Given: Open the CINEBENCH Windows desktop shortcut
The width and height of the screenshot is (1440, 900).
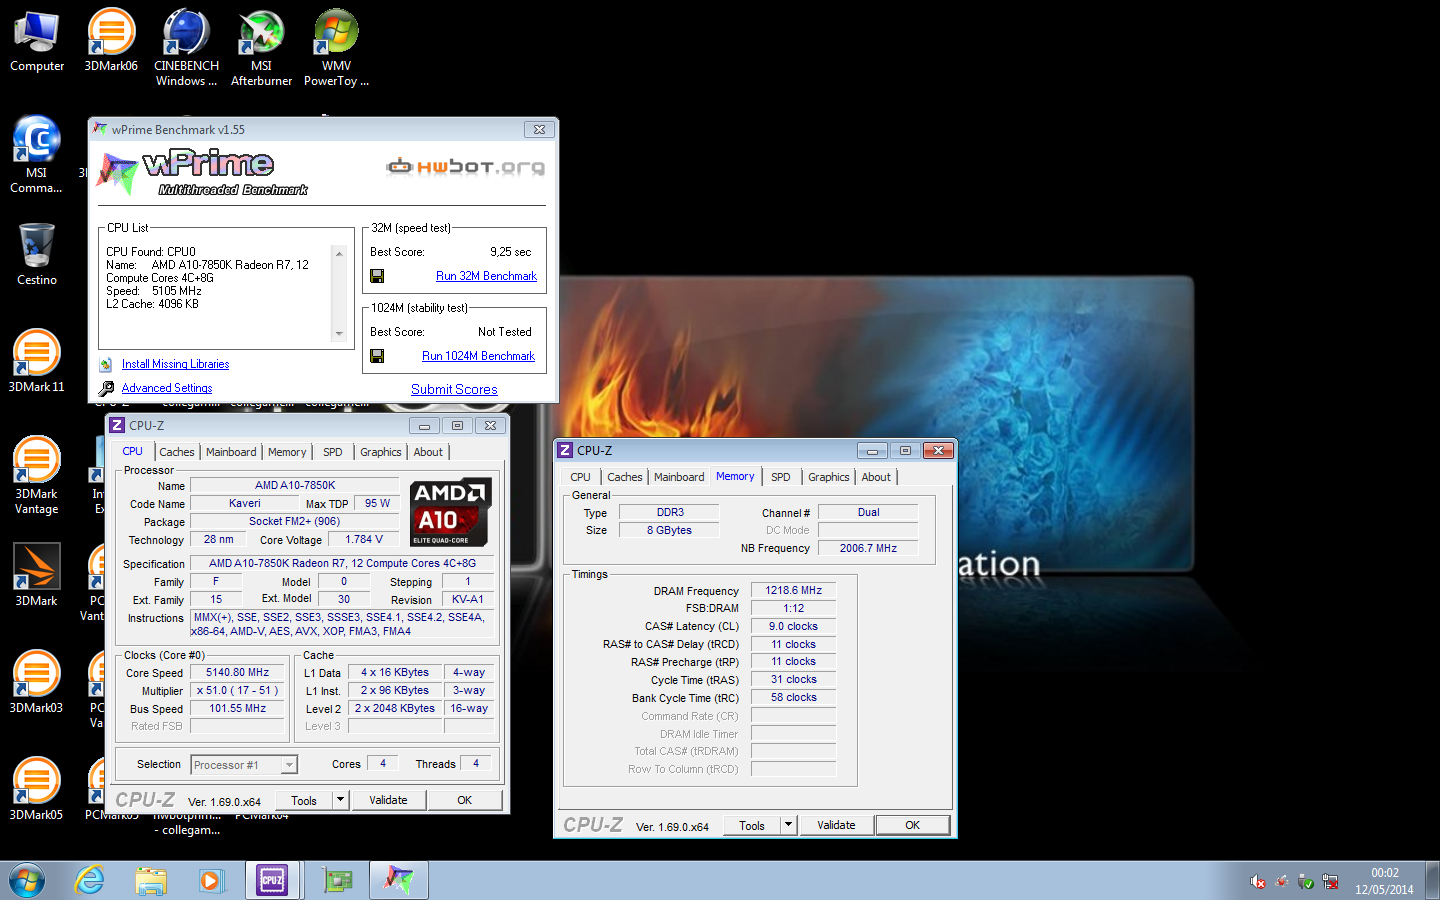Looking at the screenshot, I should tap(186, 47).
